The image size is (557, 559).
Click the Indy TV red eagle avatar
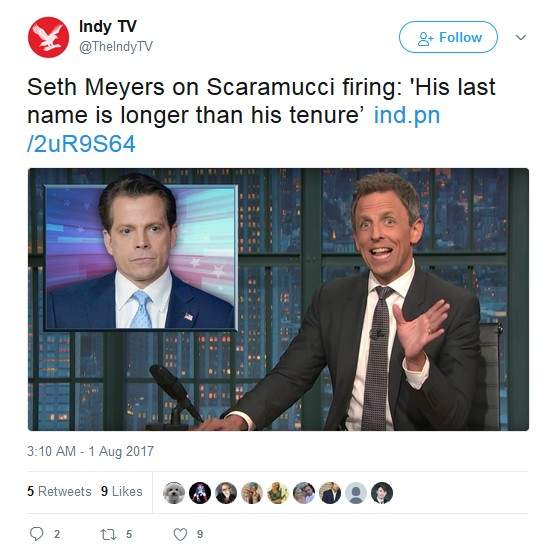tap(48, 37)
